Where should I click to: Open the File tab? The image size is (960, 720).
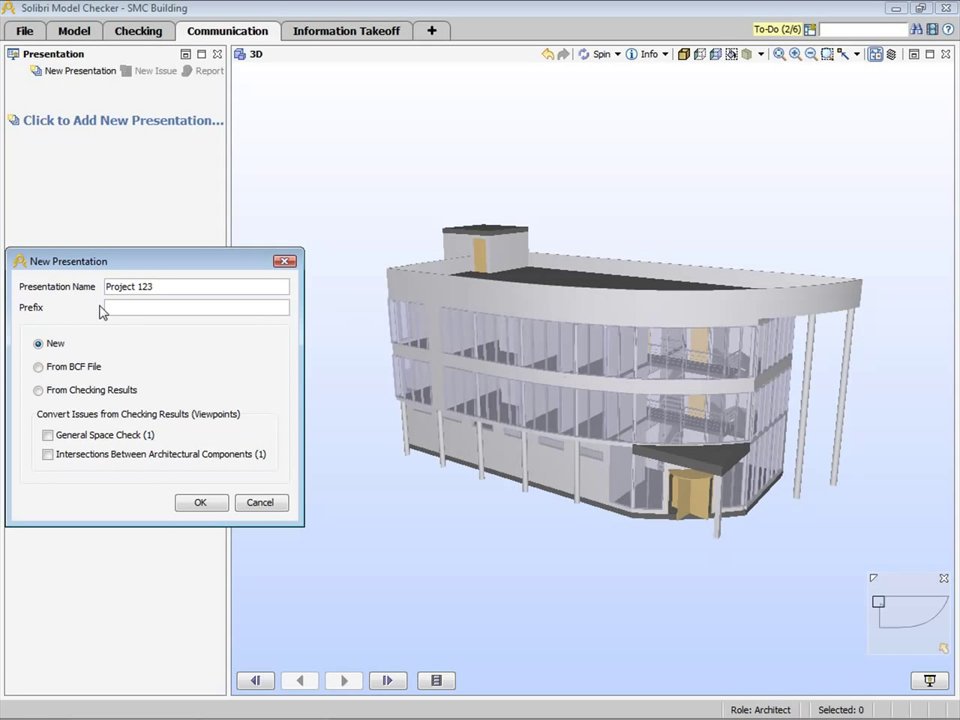point(24,31)
